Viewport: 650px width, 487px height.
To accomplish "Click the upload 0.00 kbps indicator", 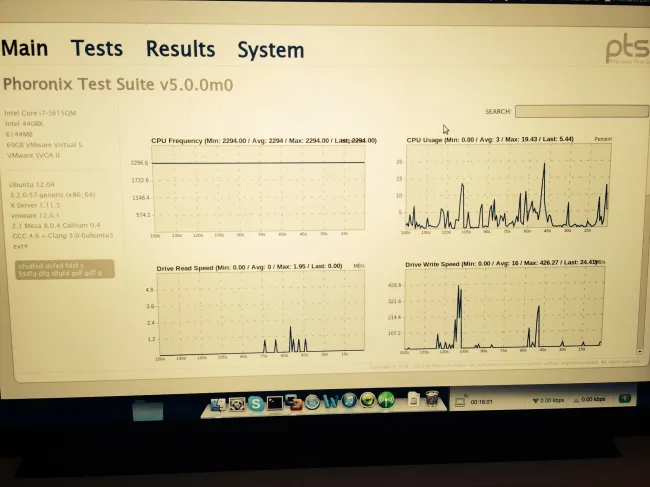I will [x=589, y=400].
